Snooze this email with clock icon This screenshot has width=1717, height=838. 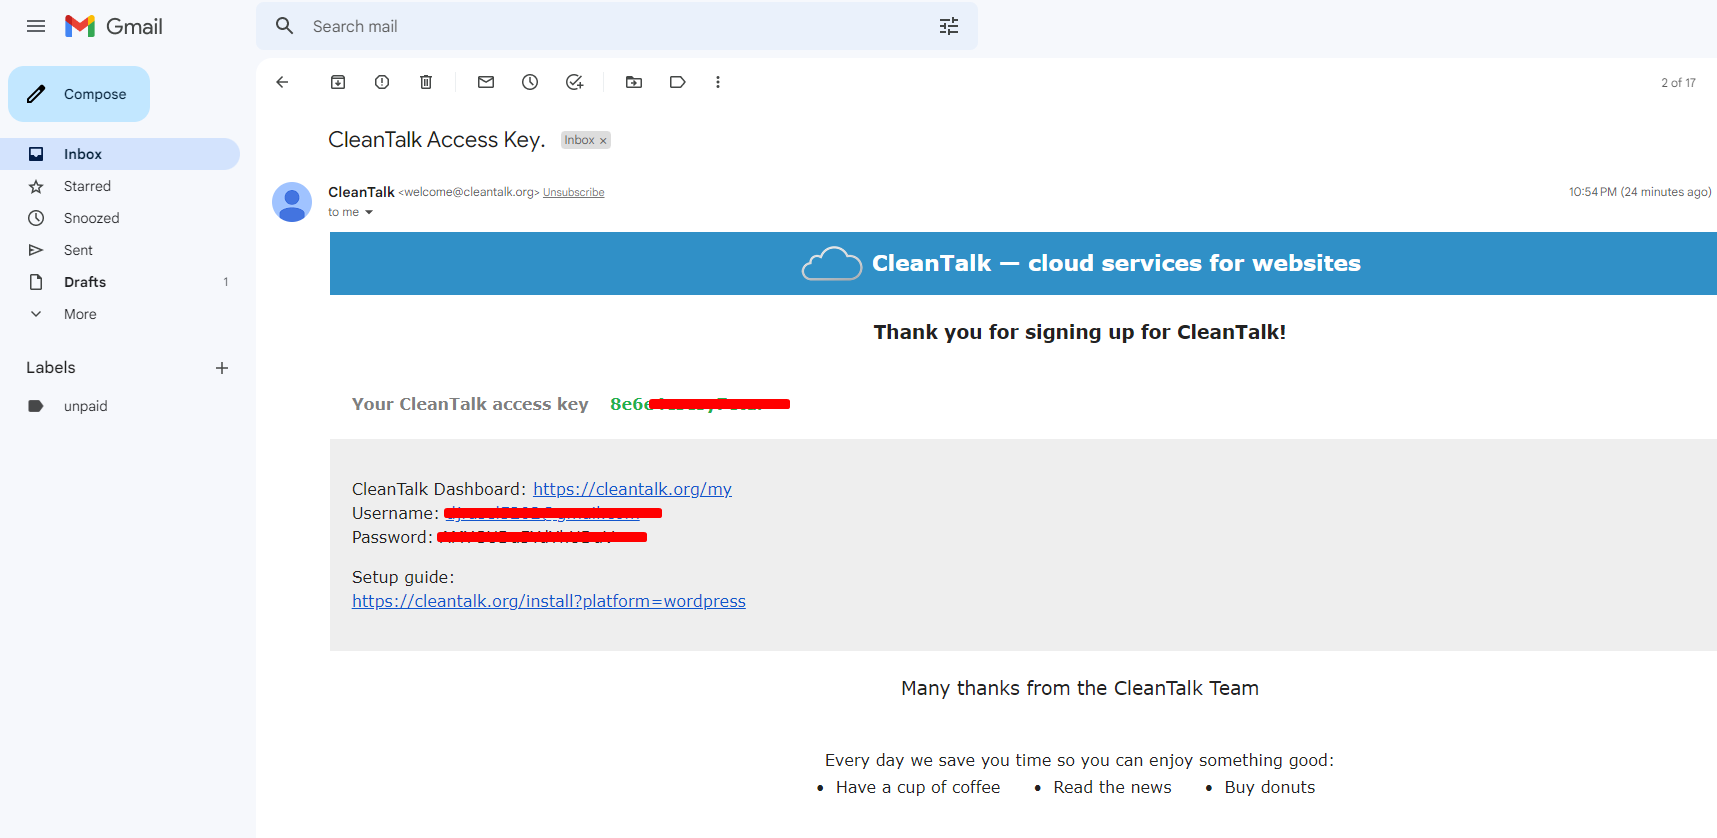pos(530,82)
